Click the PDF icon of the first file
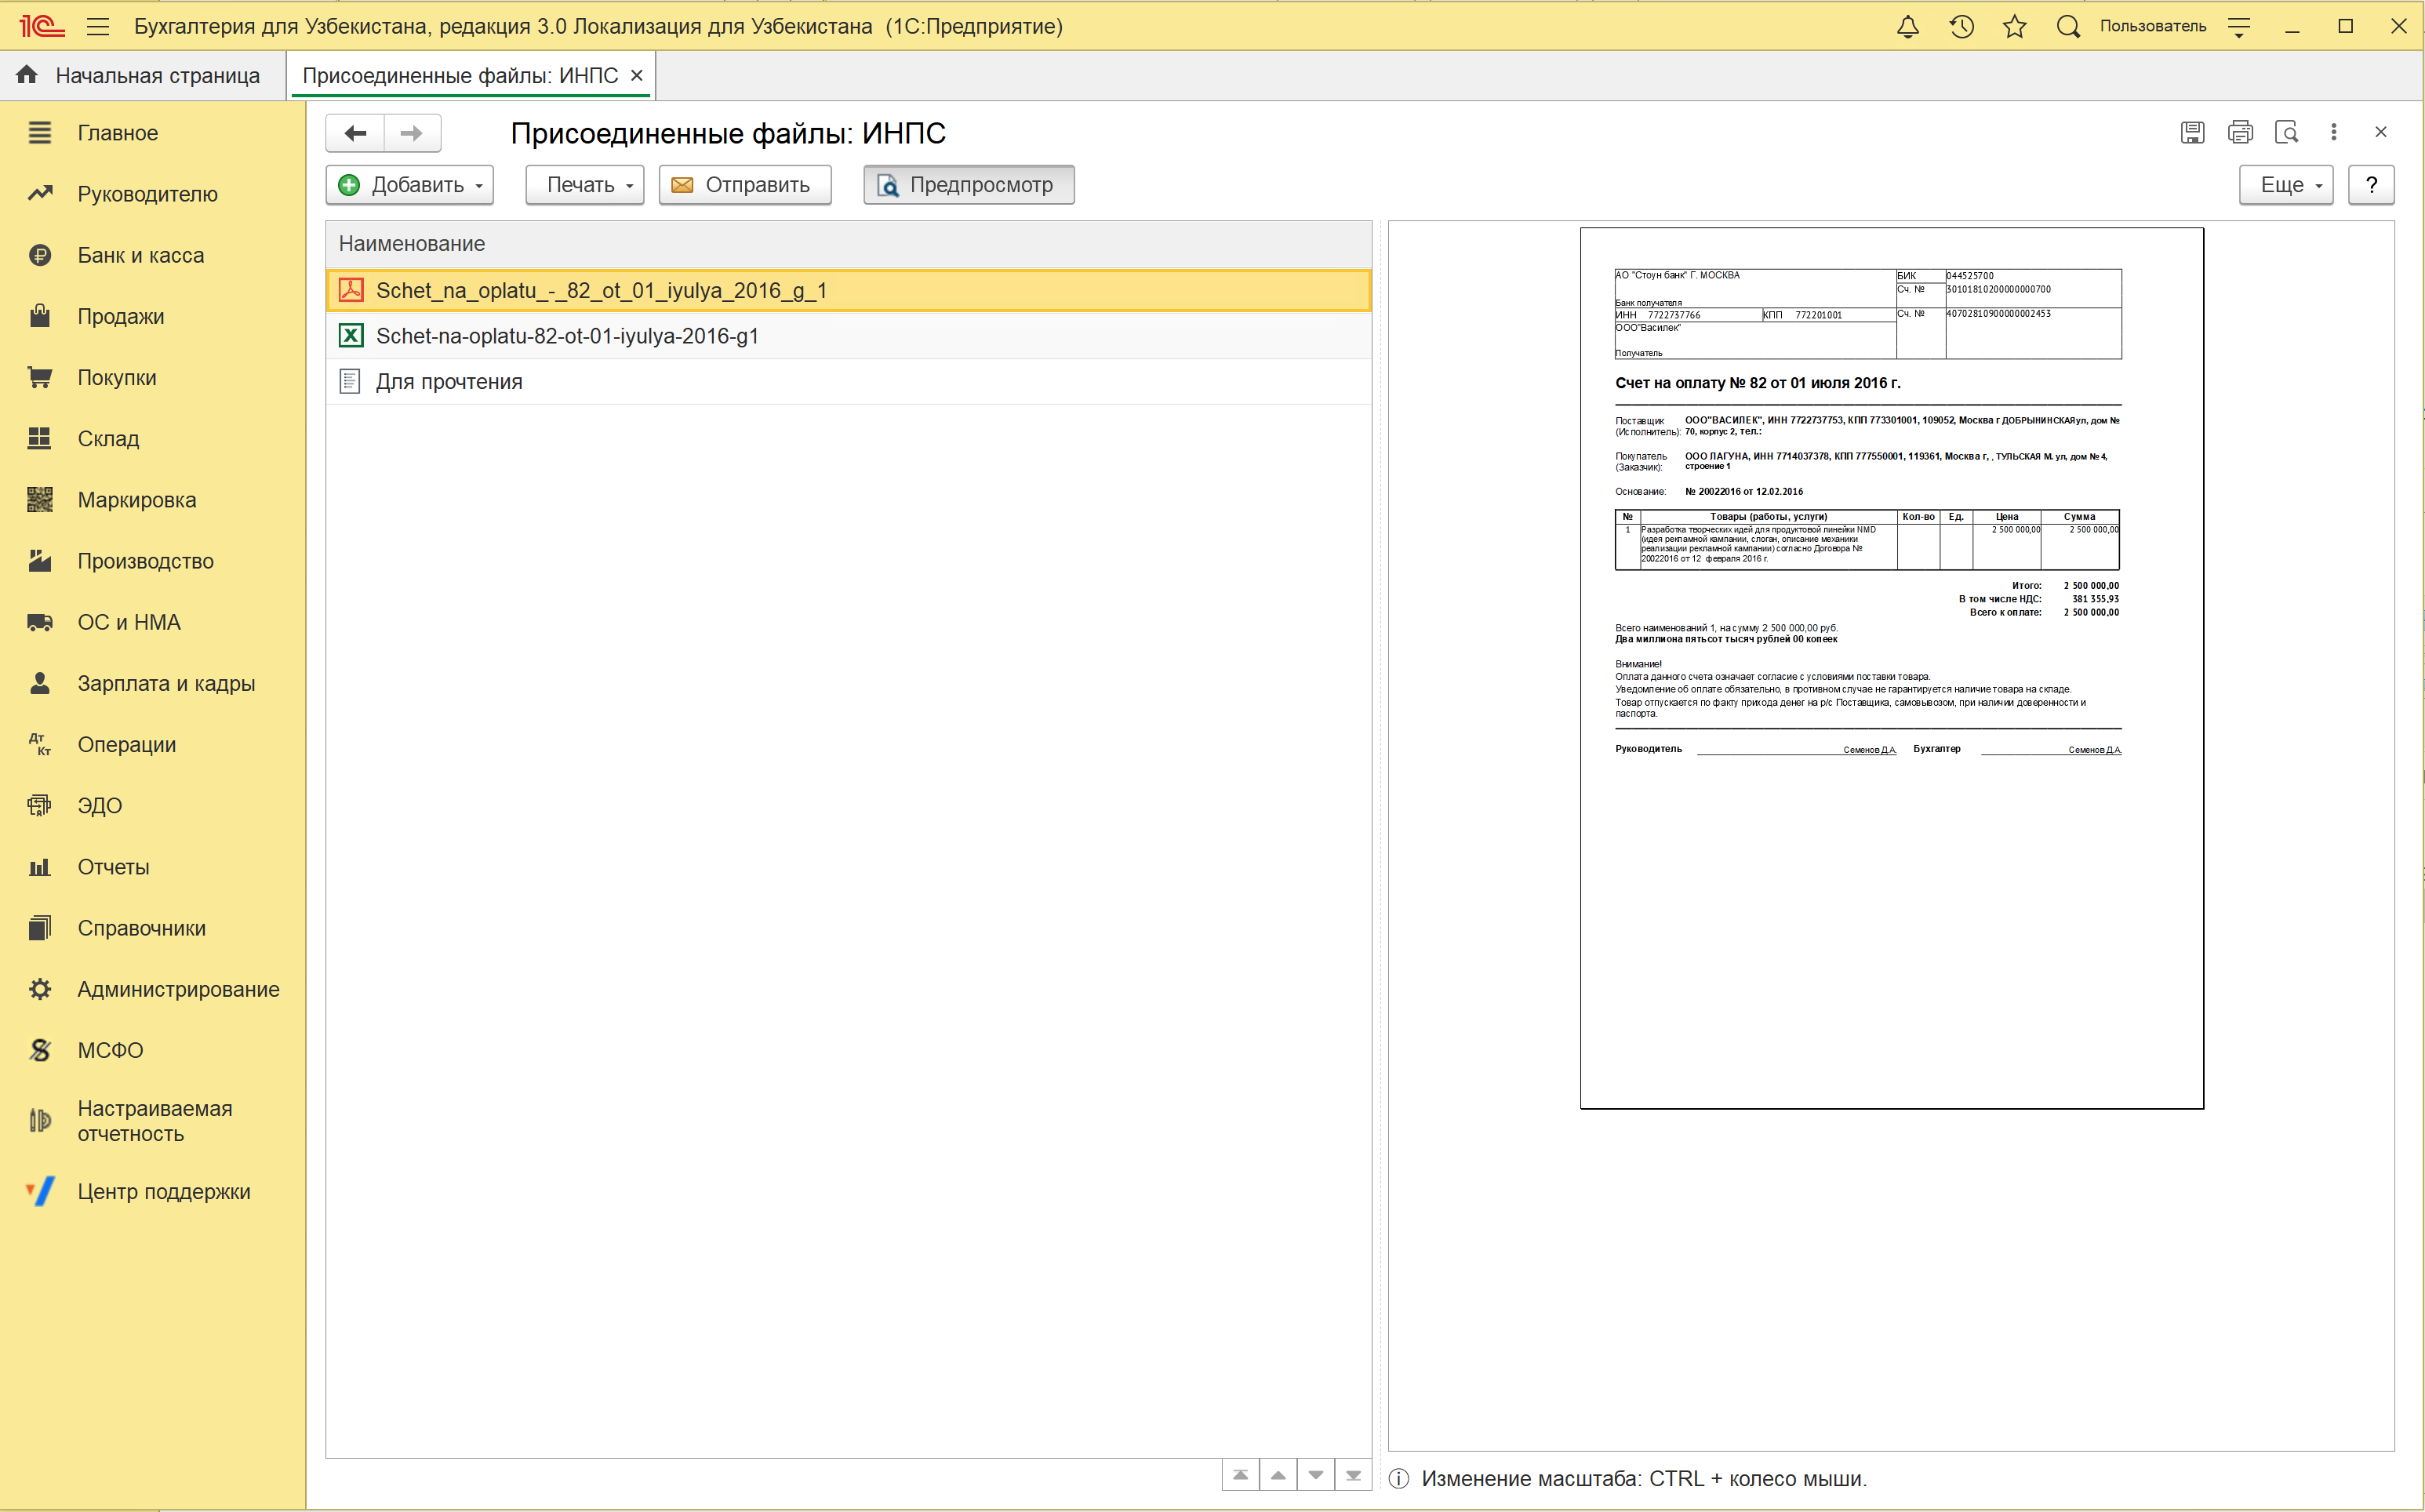Image resolution: width=2425 pixels, height=1512 pixels. tap(351, 291)
